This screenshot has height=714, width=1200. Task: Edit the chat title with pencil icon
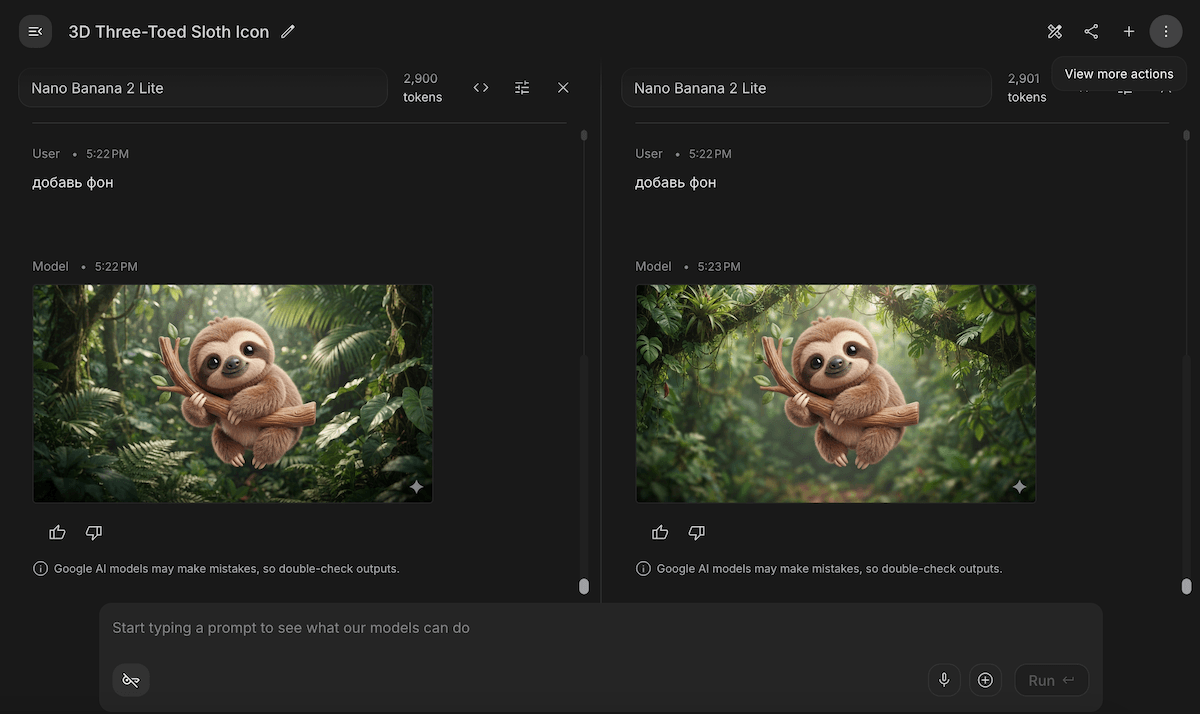288,32
